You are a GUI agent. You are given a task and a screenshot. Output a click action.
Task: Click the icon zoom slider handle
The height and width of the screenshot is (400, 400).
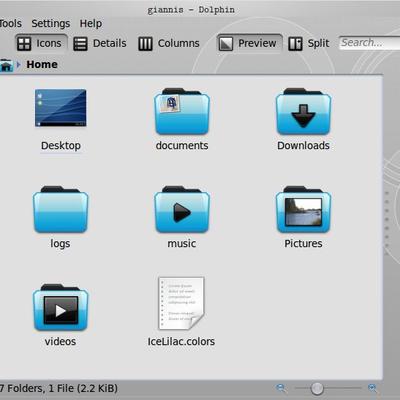click(317, 388)
